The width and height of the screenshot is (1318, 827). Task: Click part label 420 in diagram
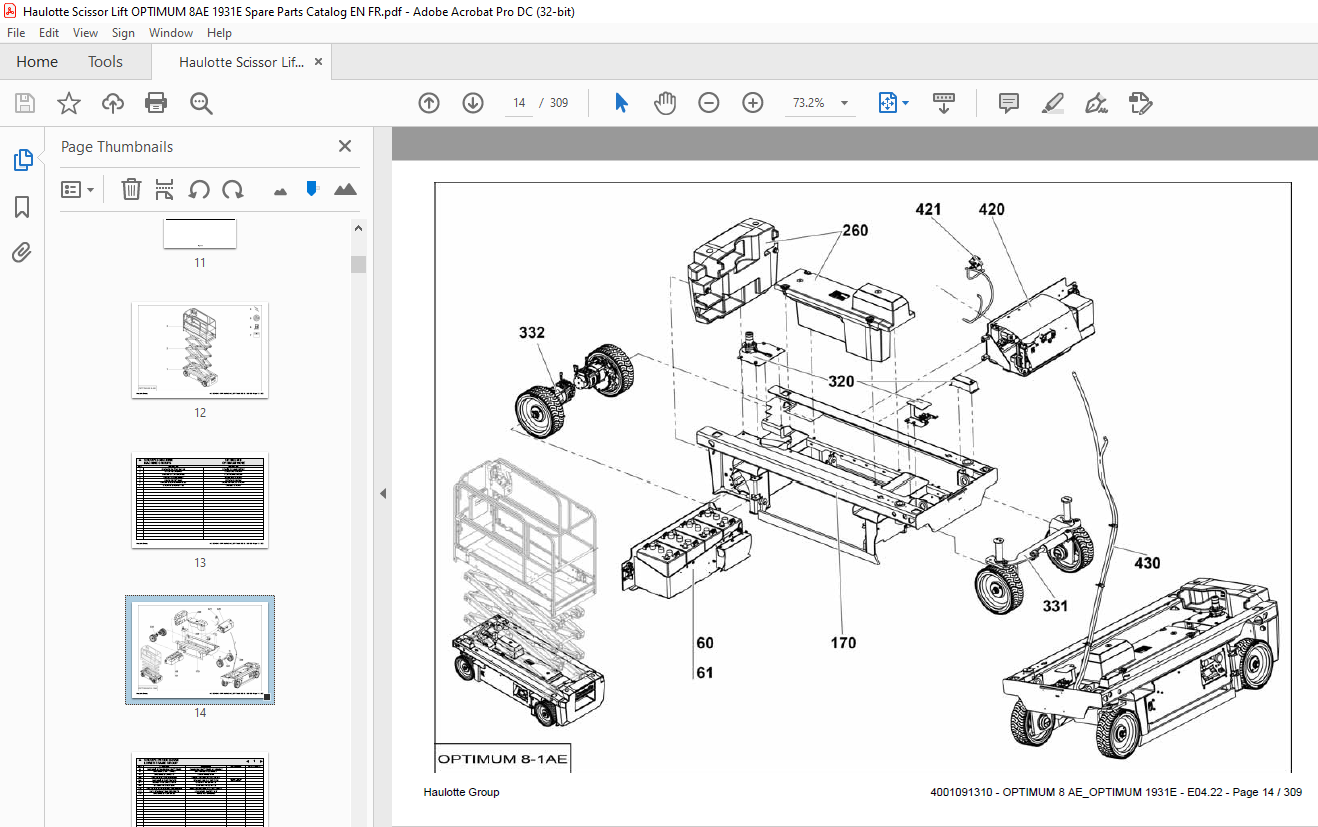[991, 209]
